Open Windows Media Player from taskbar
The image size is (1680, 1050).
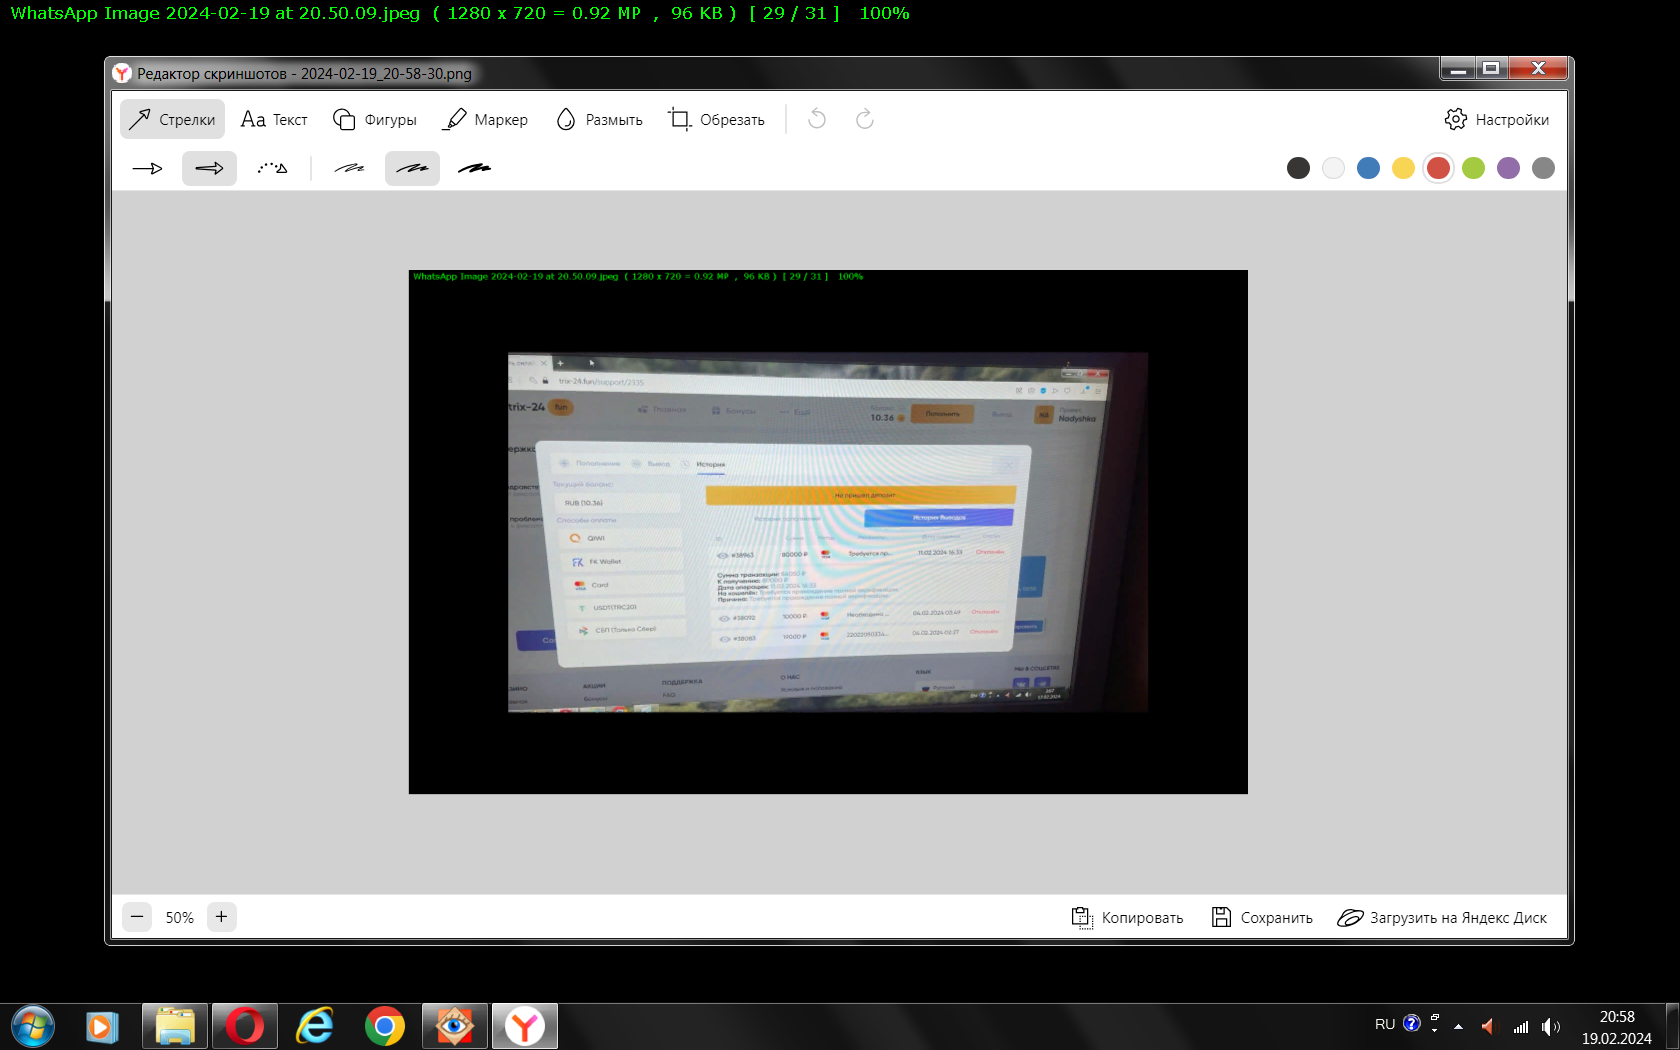pyautogui.click(x=102, y=1027)
